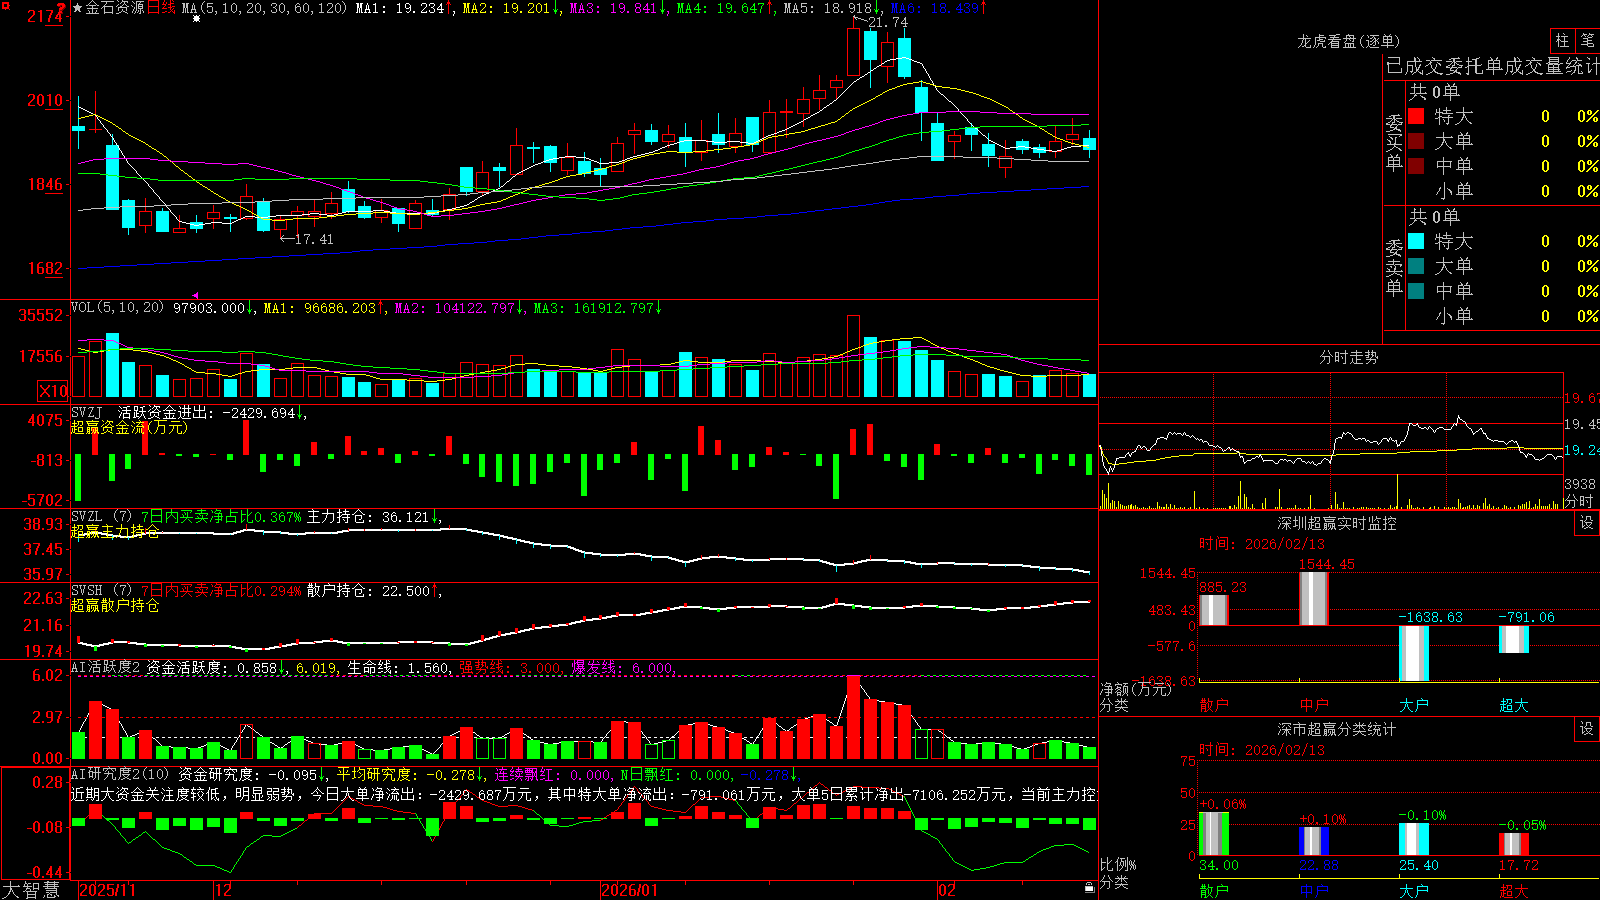Click the 金石资源 stock name
1600x900 pixels.
115,8
